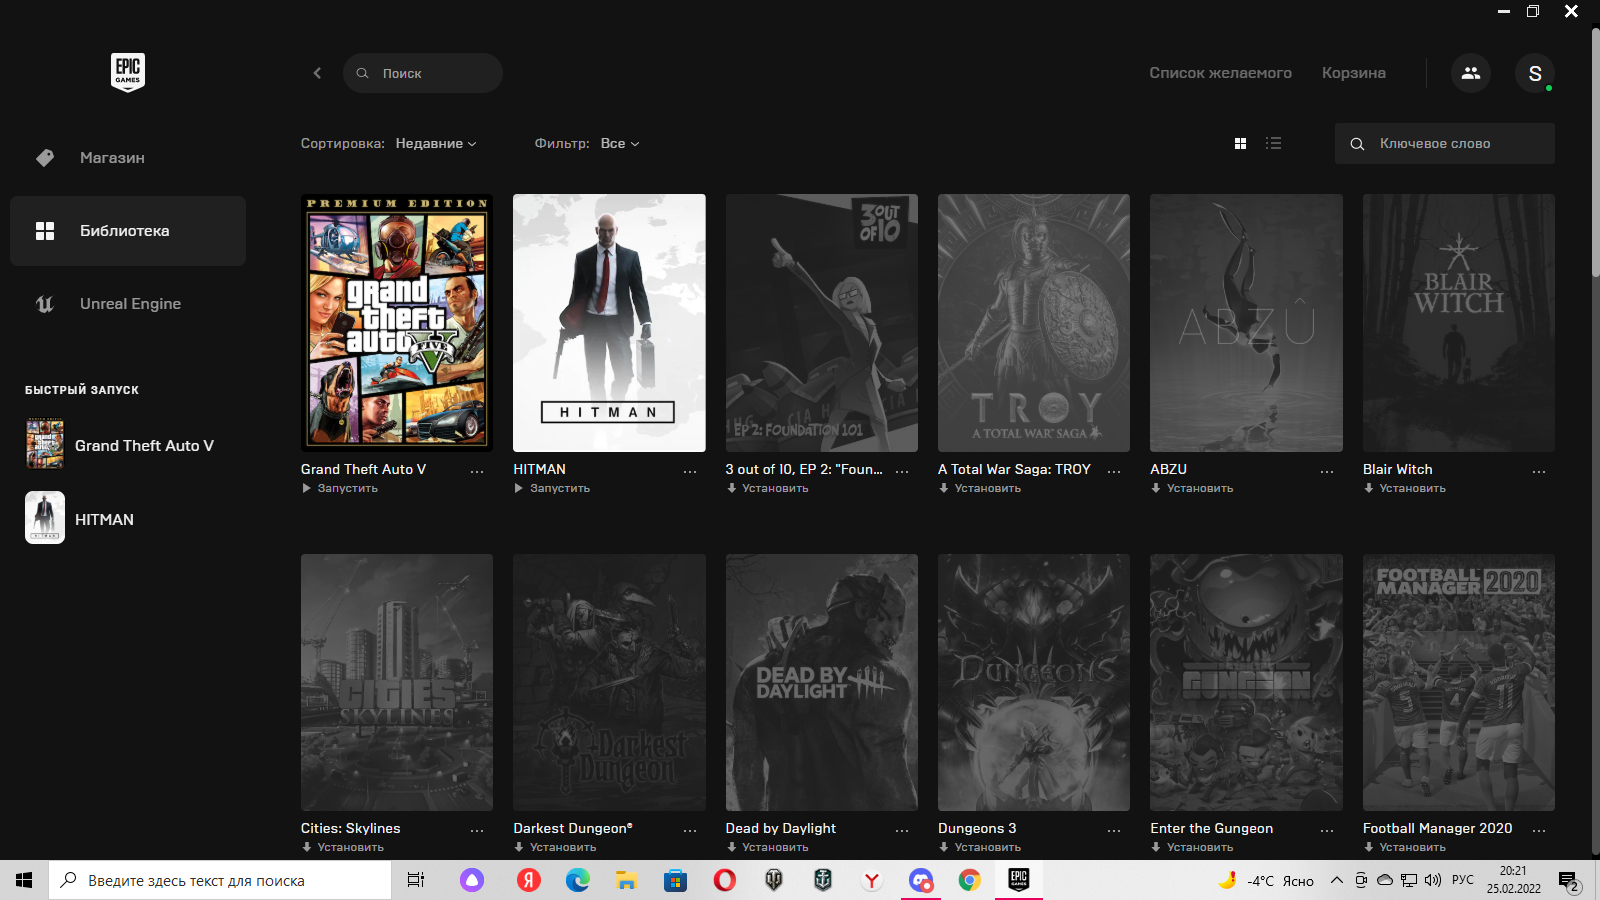1600x900 pixels.
Task: Install Darkest Dungeon via Установить
Action: [x=555, y=847]
